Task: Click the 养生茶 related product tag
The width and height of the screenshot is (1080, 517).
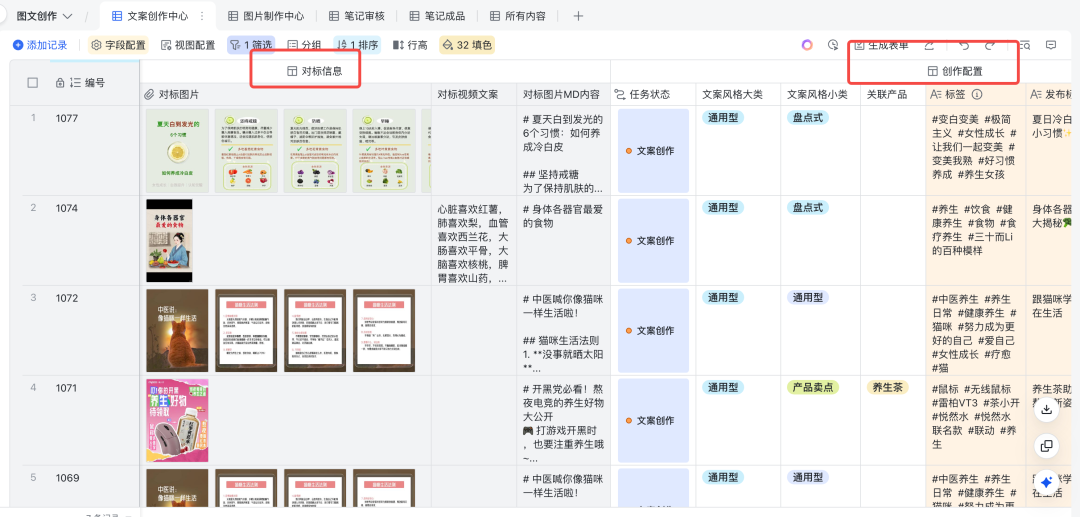Action: click(887, 388)
